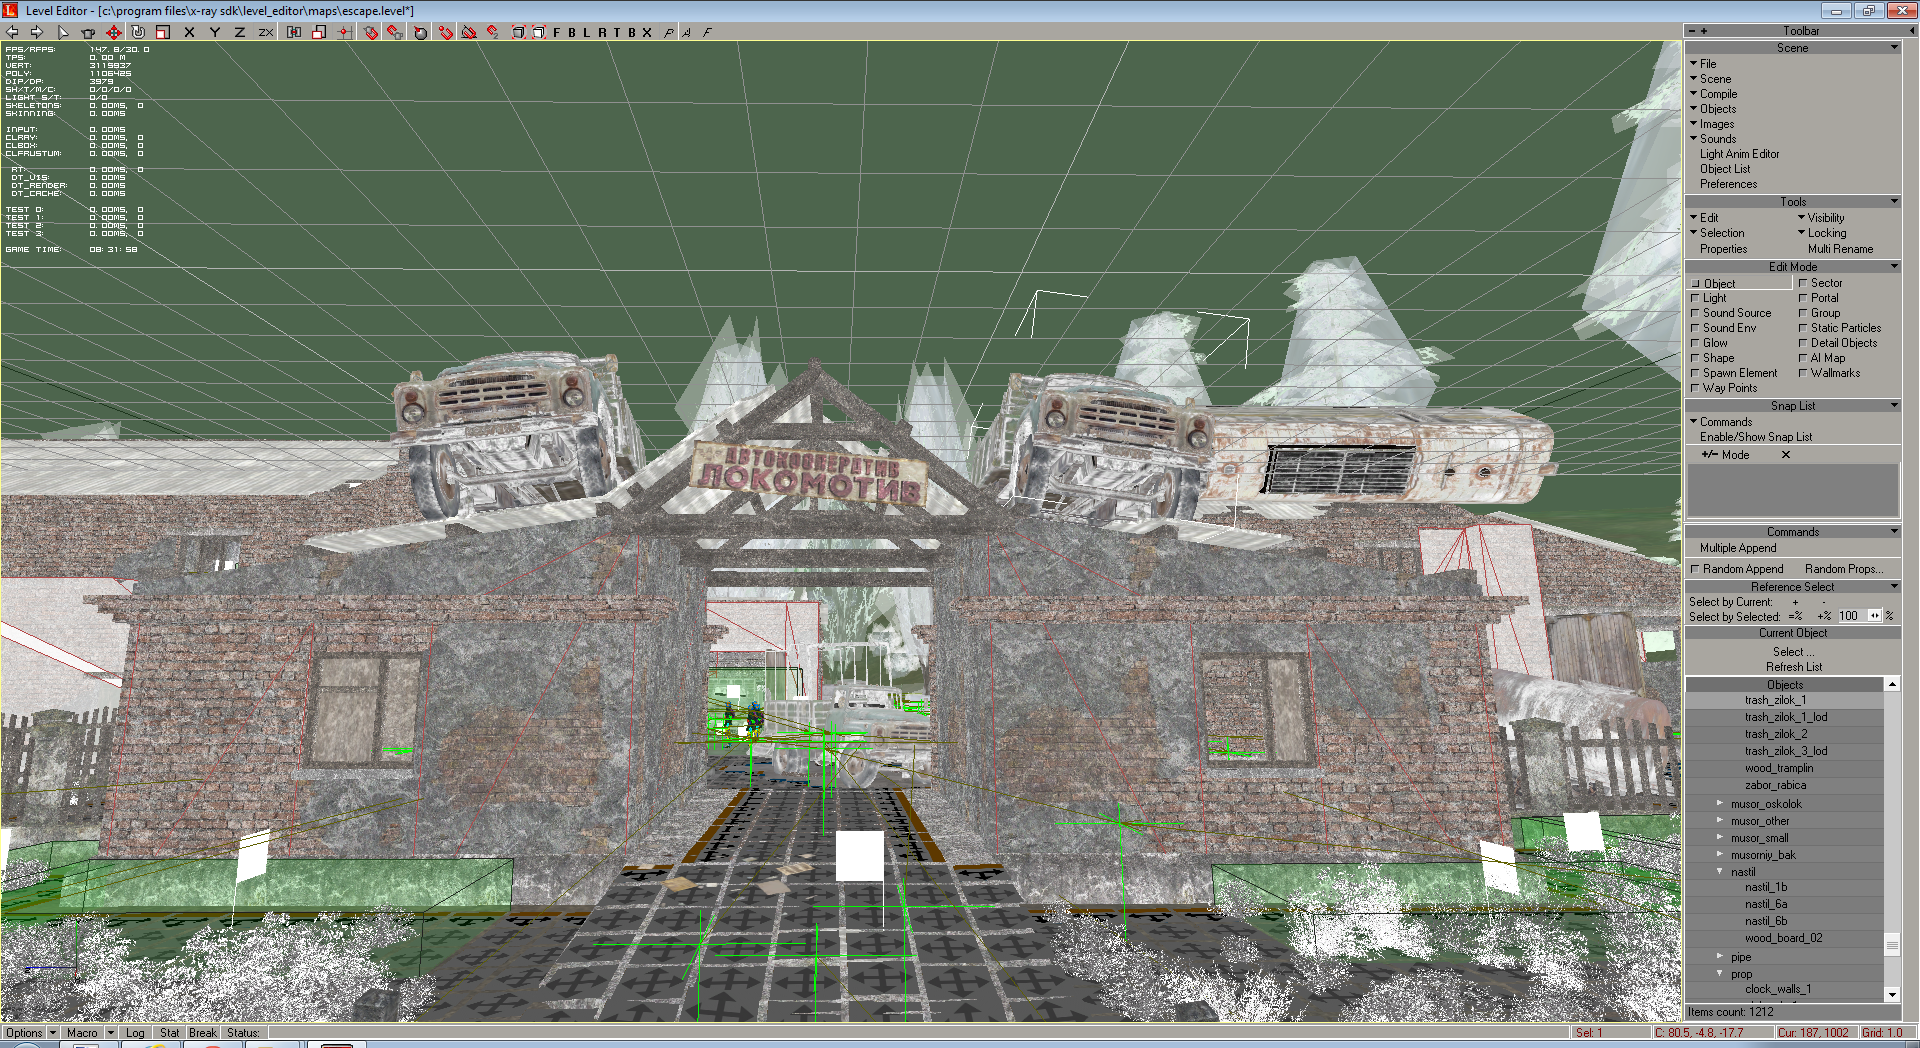Image resolution: width=1920 pixels, height=1048 pixels.
Task: Open the Compile menu
Action: coord(1718,94)
